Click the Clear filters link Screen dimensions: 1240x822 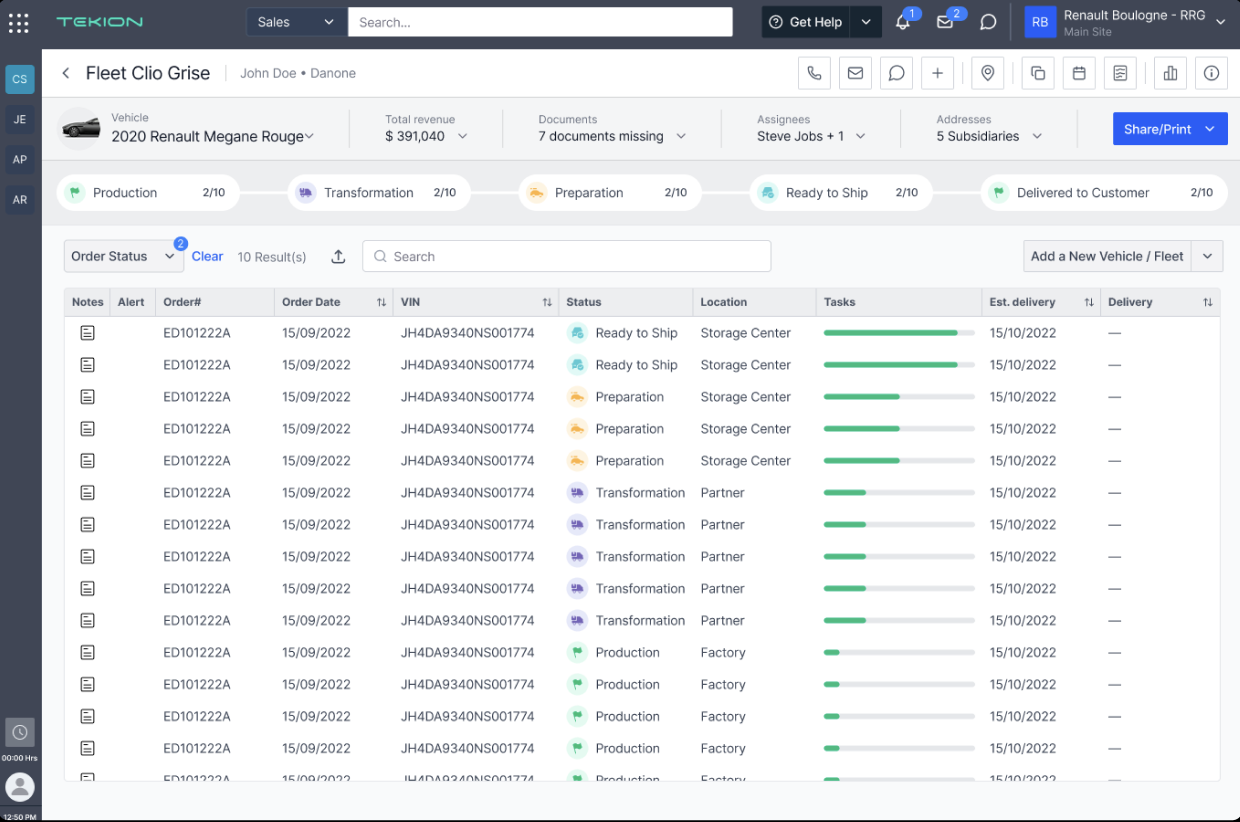click(x=207, y=257)
